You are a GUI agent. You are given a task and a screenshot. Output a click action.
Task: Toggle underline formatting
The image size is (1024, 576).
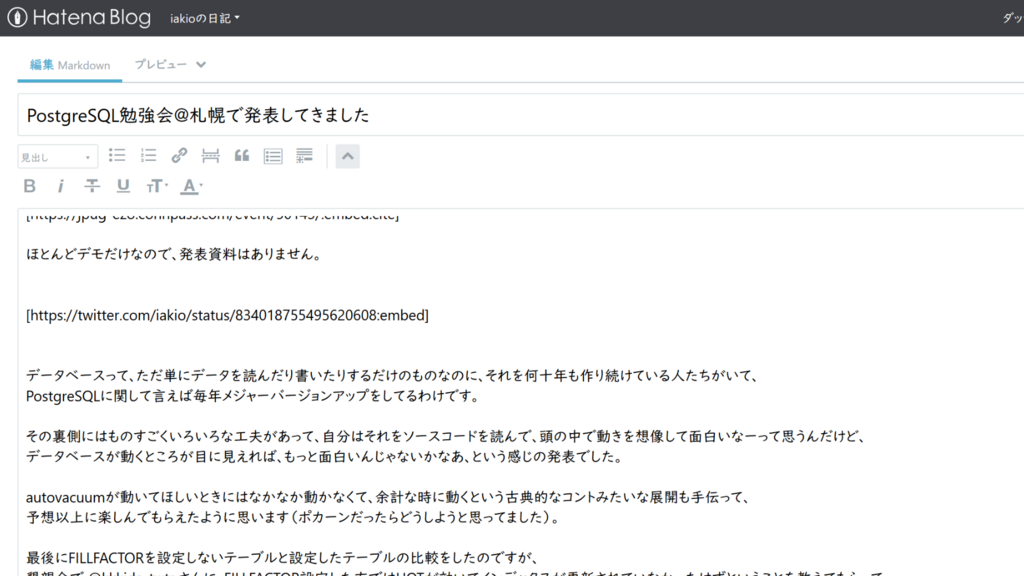[121, 185]
